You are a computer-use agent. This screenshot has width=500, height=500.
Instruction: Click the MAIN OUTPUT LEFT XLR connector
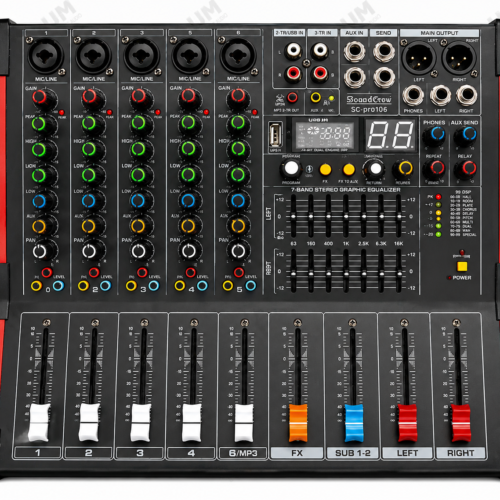419,58
